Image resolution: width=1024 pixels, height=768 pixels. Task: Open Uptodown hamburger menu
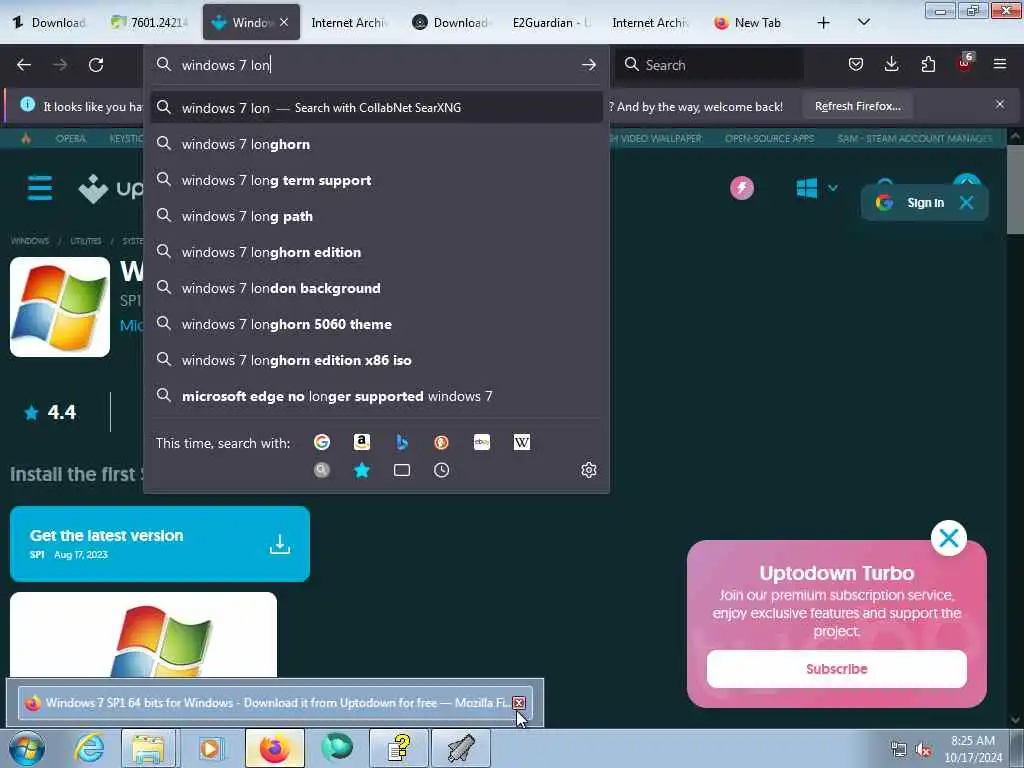[40, 188]
